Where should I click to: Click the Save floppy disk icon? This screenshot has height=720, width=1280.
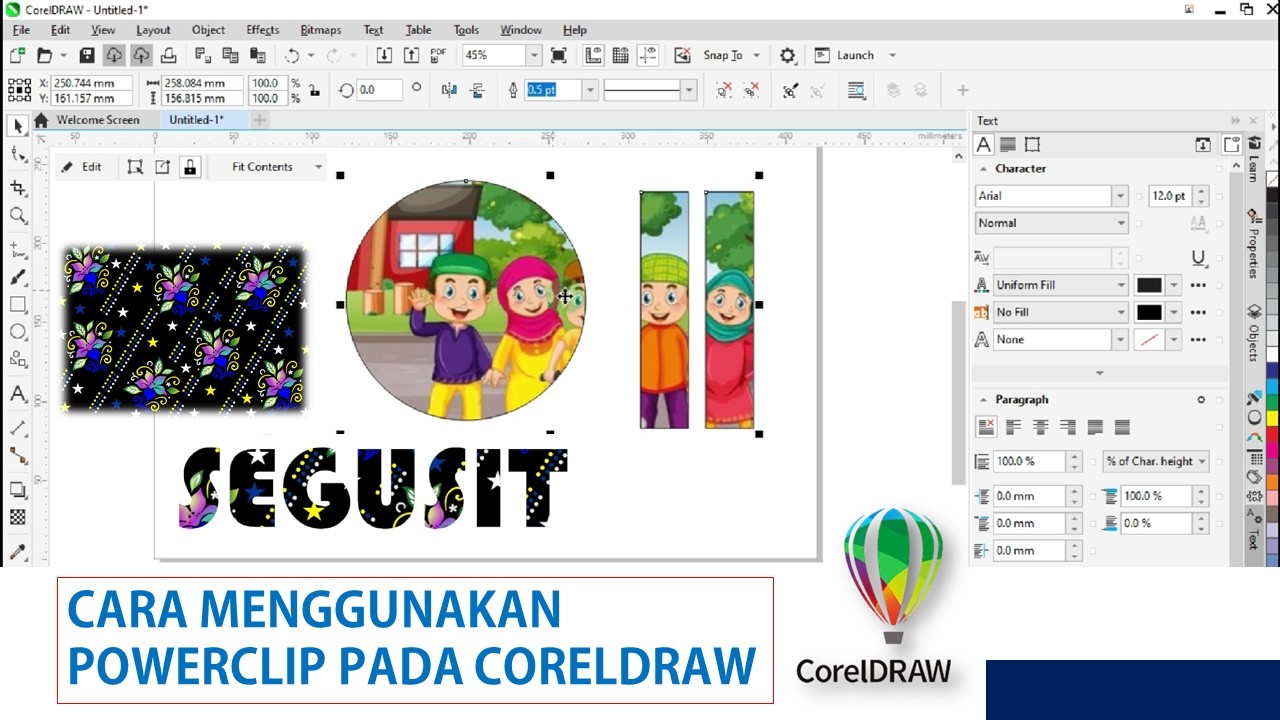tap(87, 55)
